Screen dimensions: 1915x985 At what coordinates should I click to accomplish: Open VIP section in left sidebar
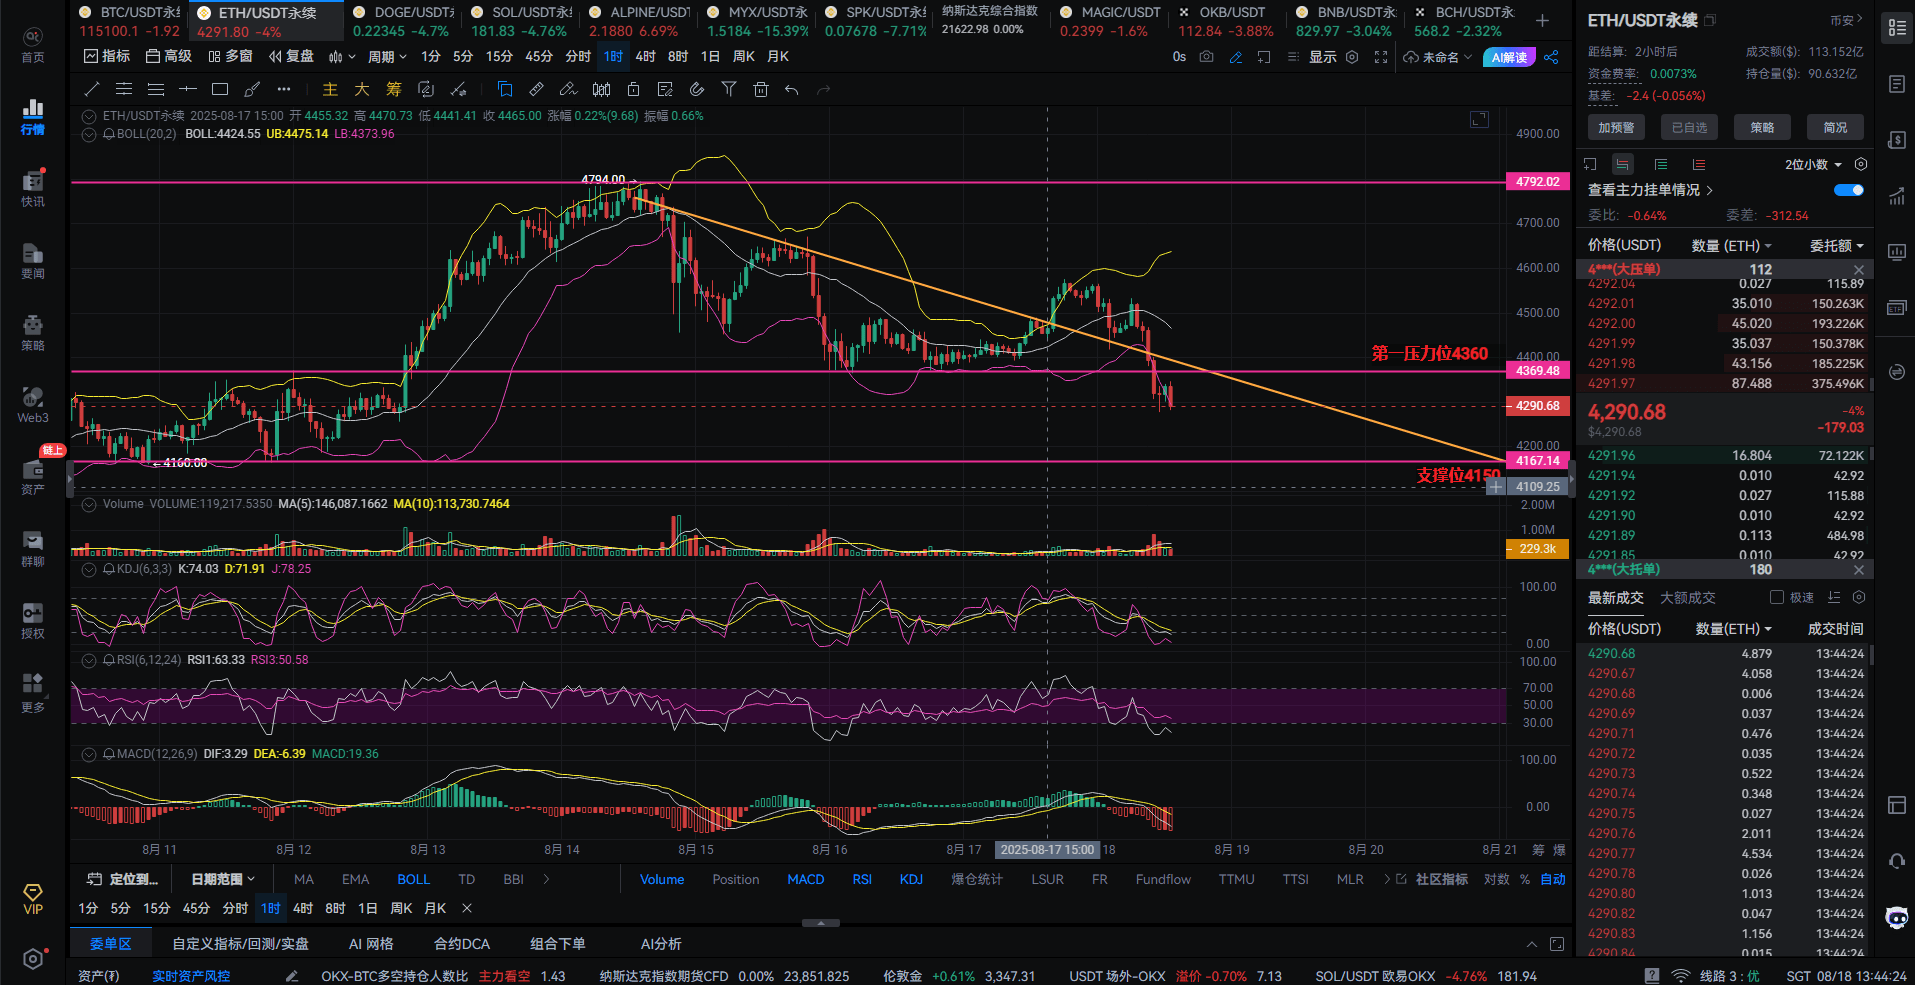tap(33, 898)
